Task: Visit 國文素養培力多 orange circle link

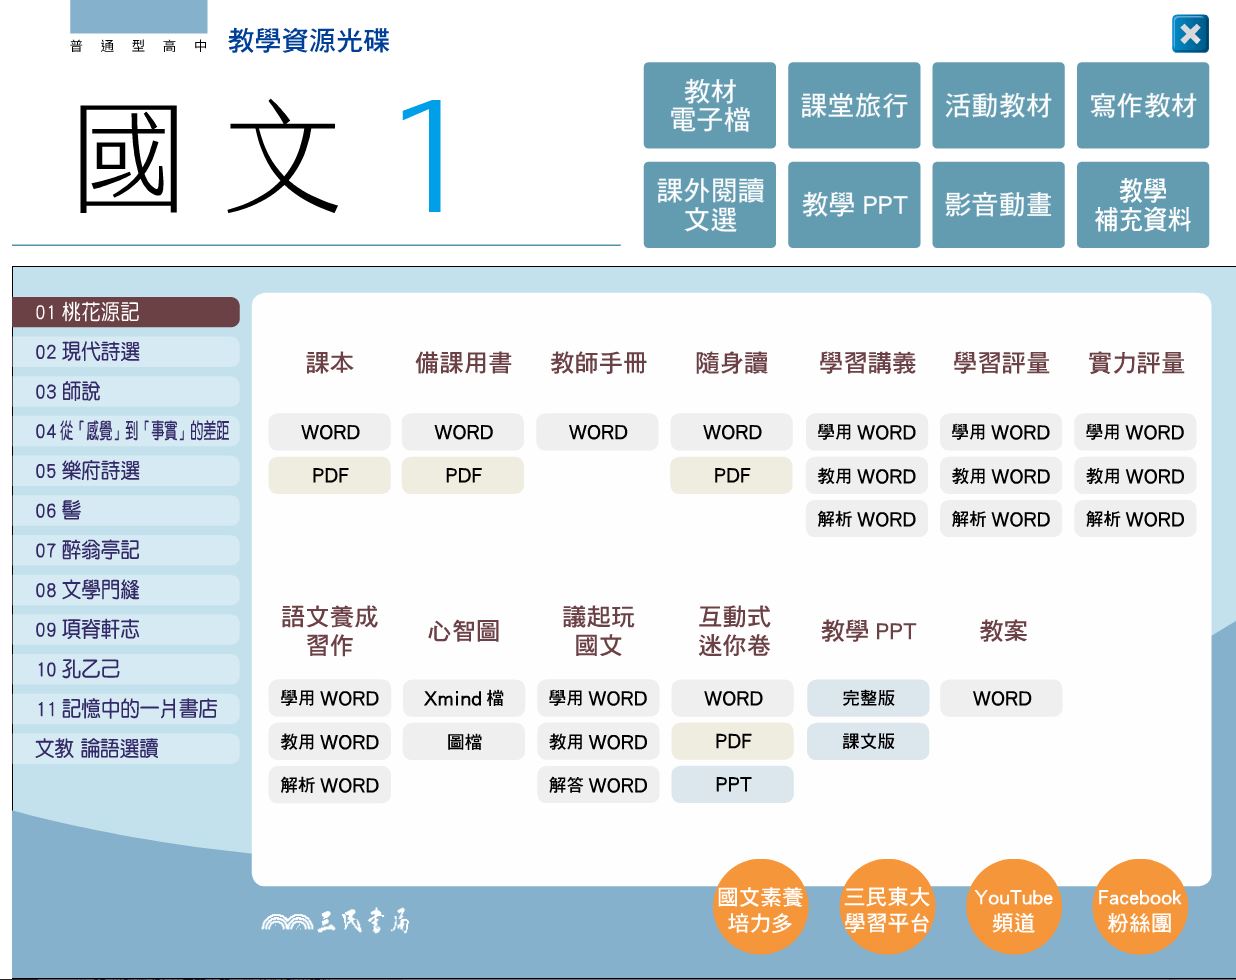Action: coord(761,909)
